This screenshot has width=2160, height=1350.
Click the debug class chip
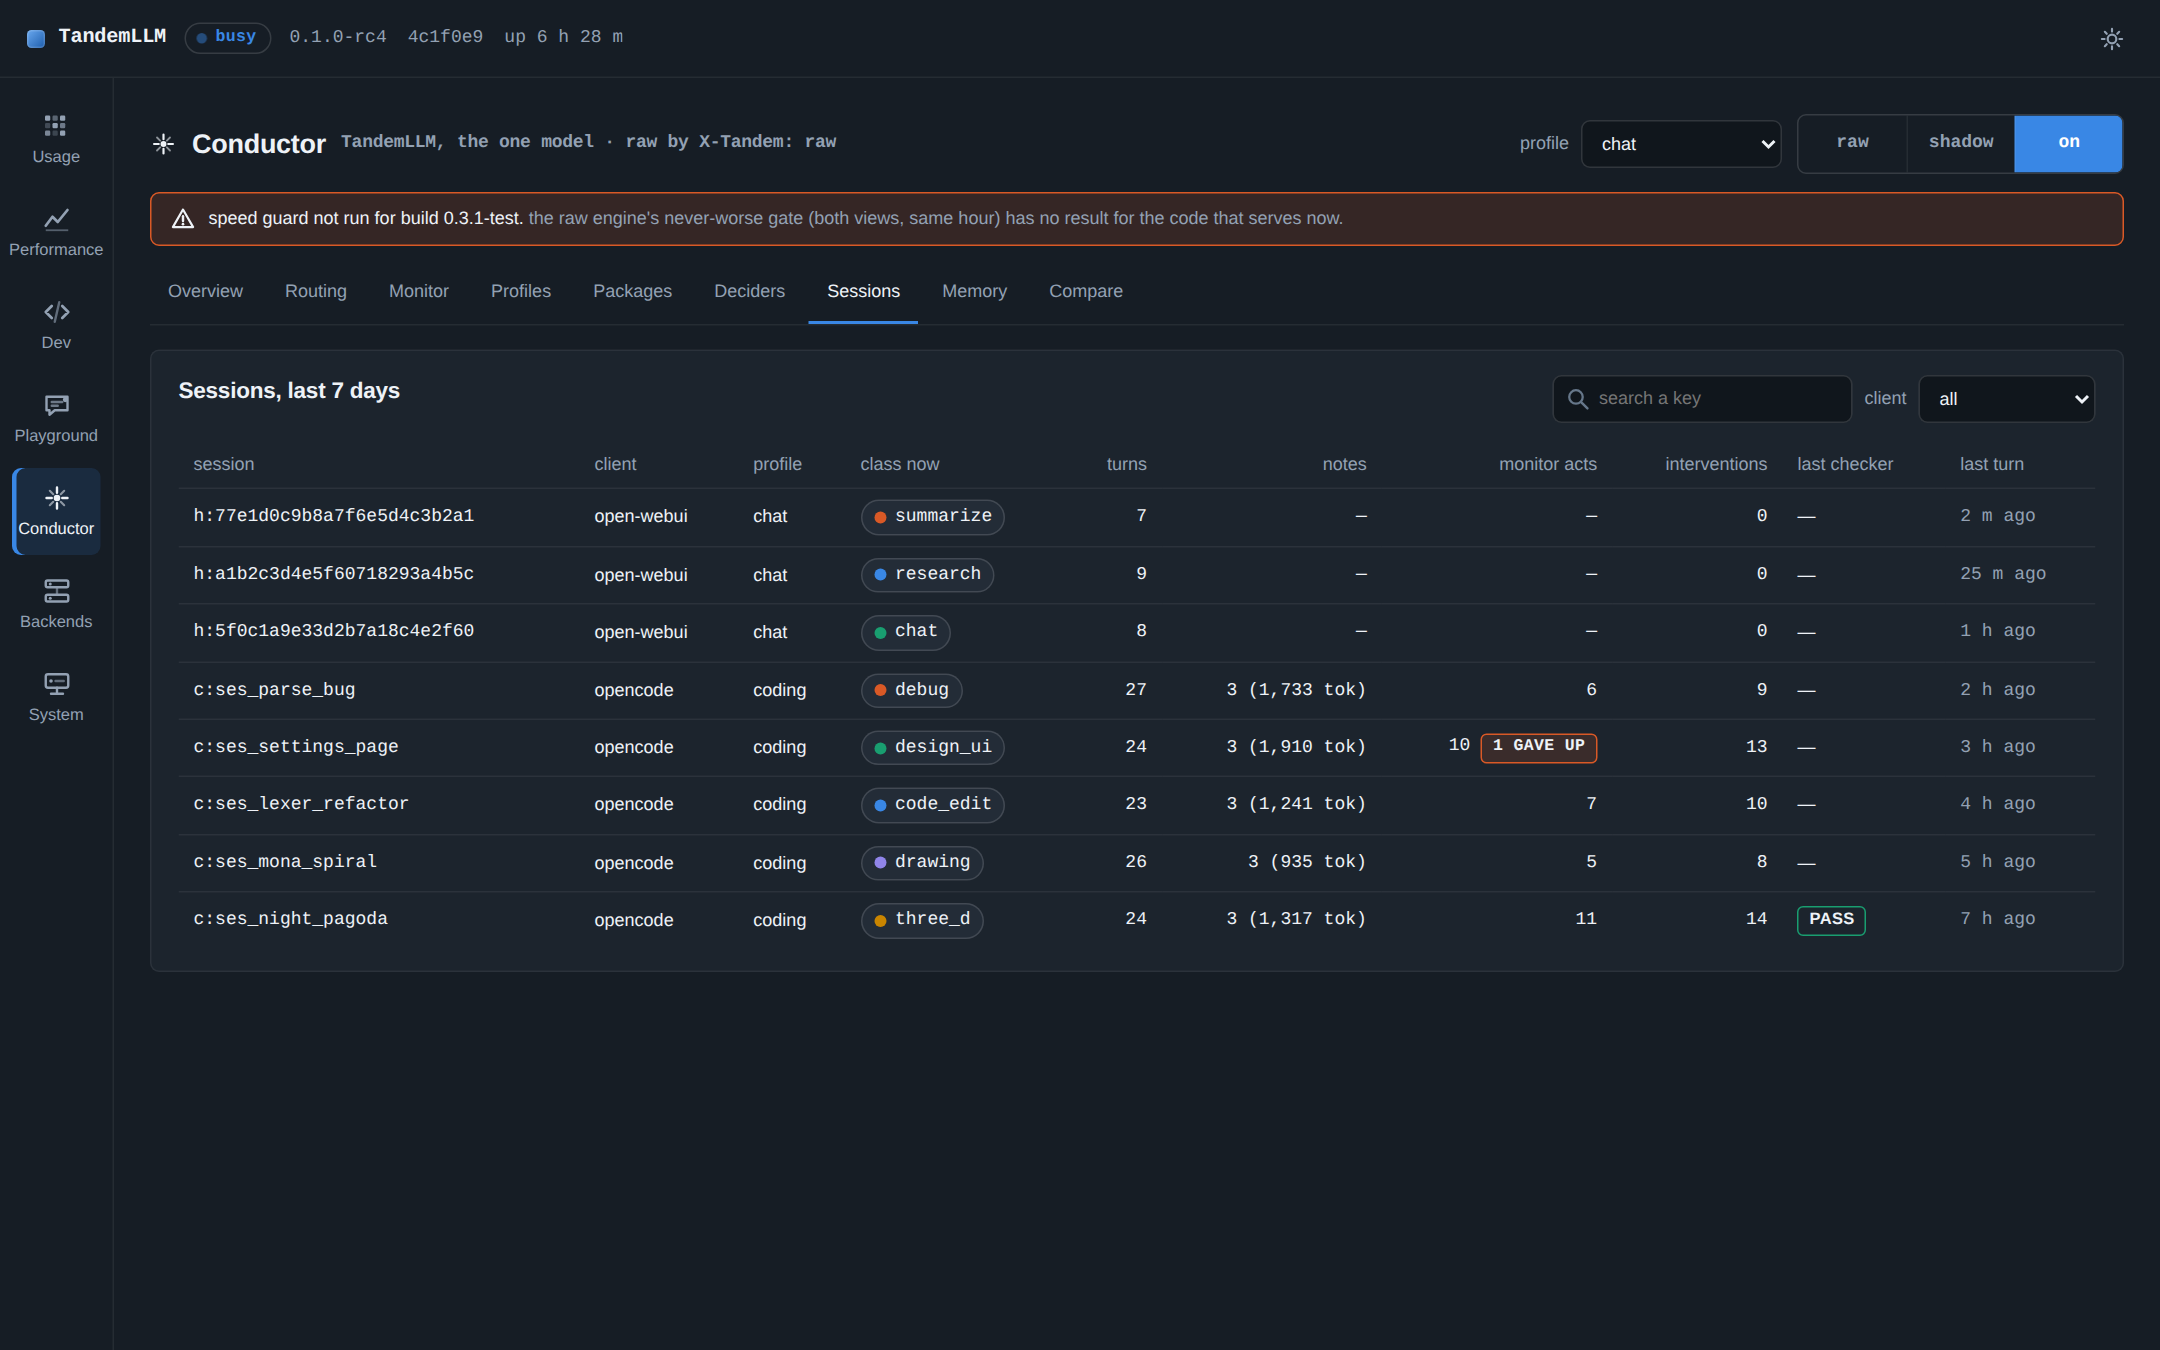pyautogui.click(x=911, y=691)
